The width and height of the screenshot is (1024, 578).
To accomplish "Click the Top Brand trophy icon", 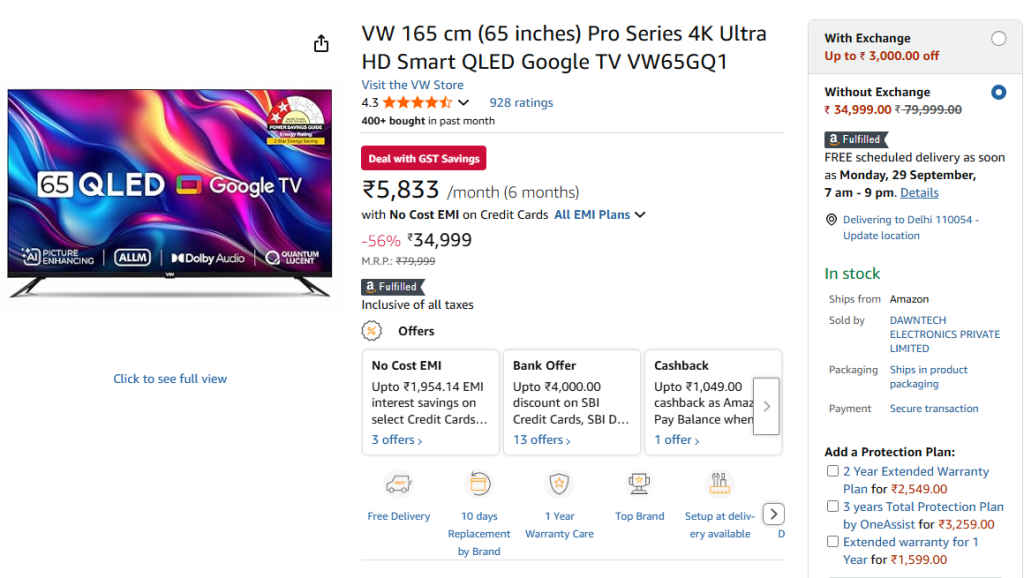I will [x=639, y=485].
